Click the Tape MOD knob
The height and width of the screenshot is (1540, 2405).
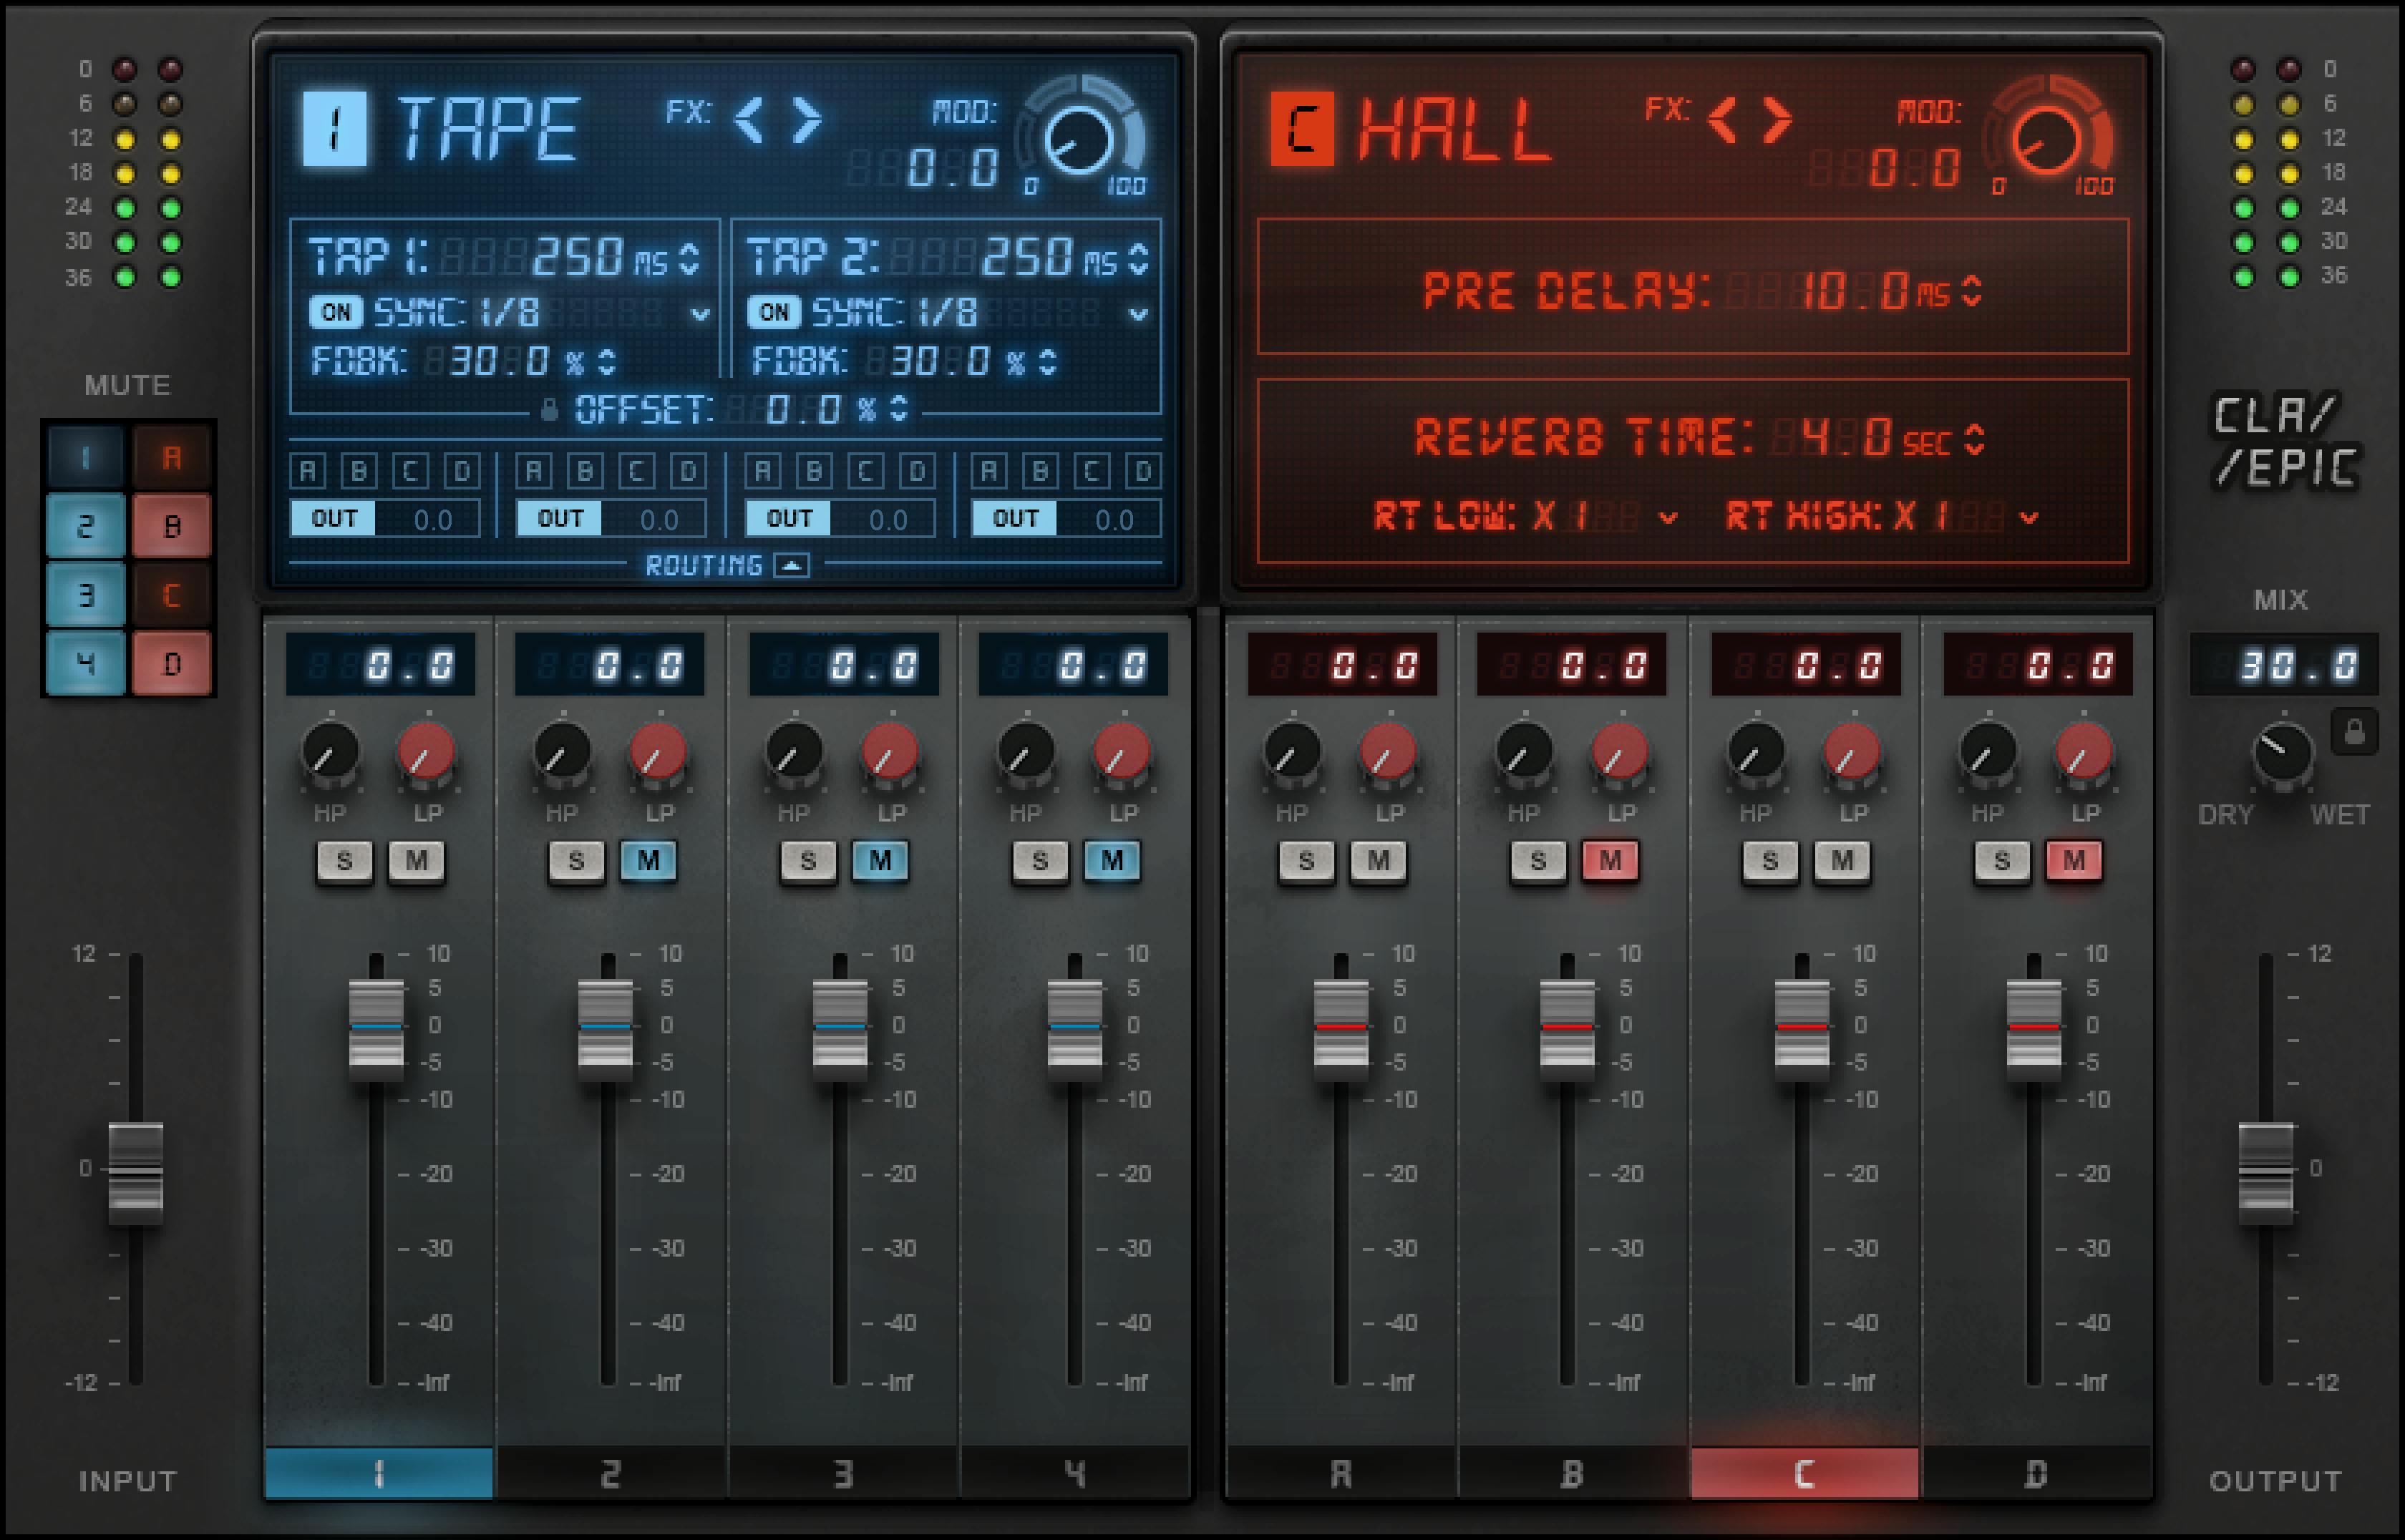1078,140
